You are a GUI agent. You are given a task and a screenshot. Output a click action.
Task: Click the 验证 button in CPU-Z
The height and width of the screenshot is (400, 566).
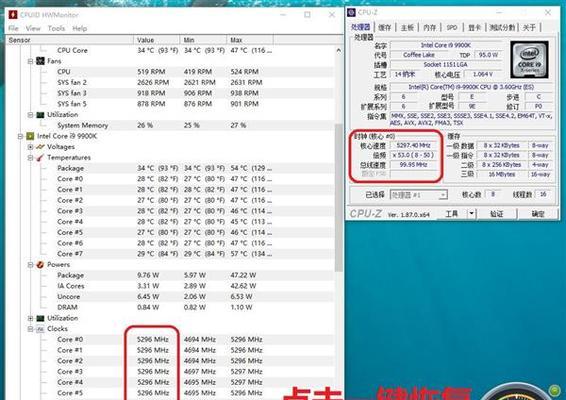(x=497, y=214)
